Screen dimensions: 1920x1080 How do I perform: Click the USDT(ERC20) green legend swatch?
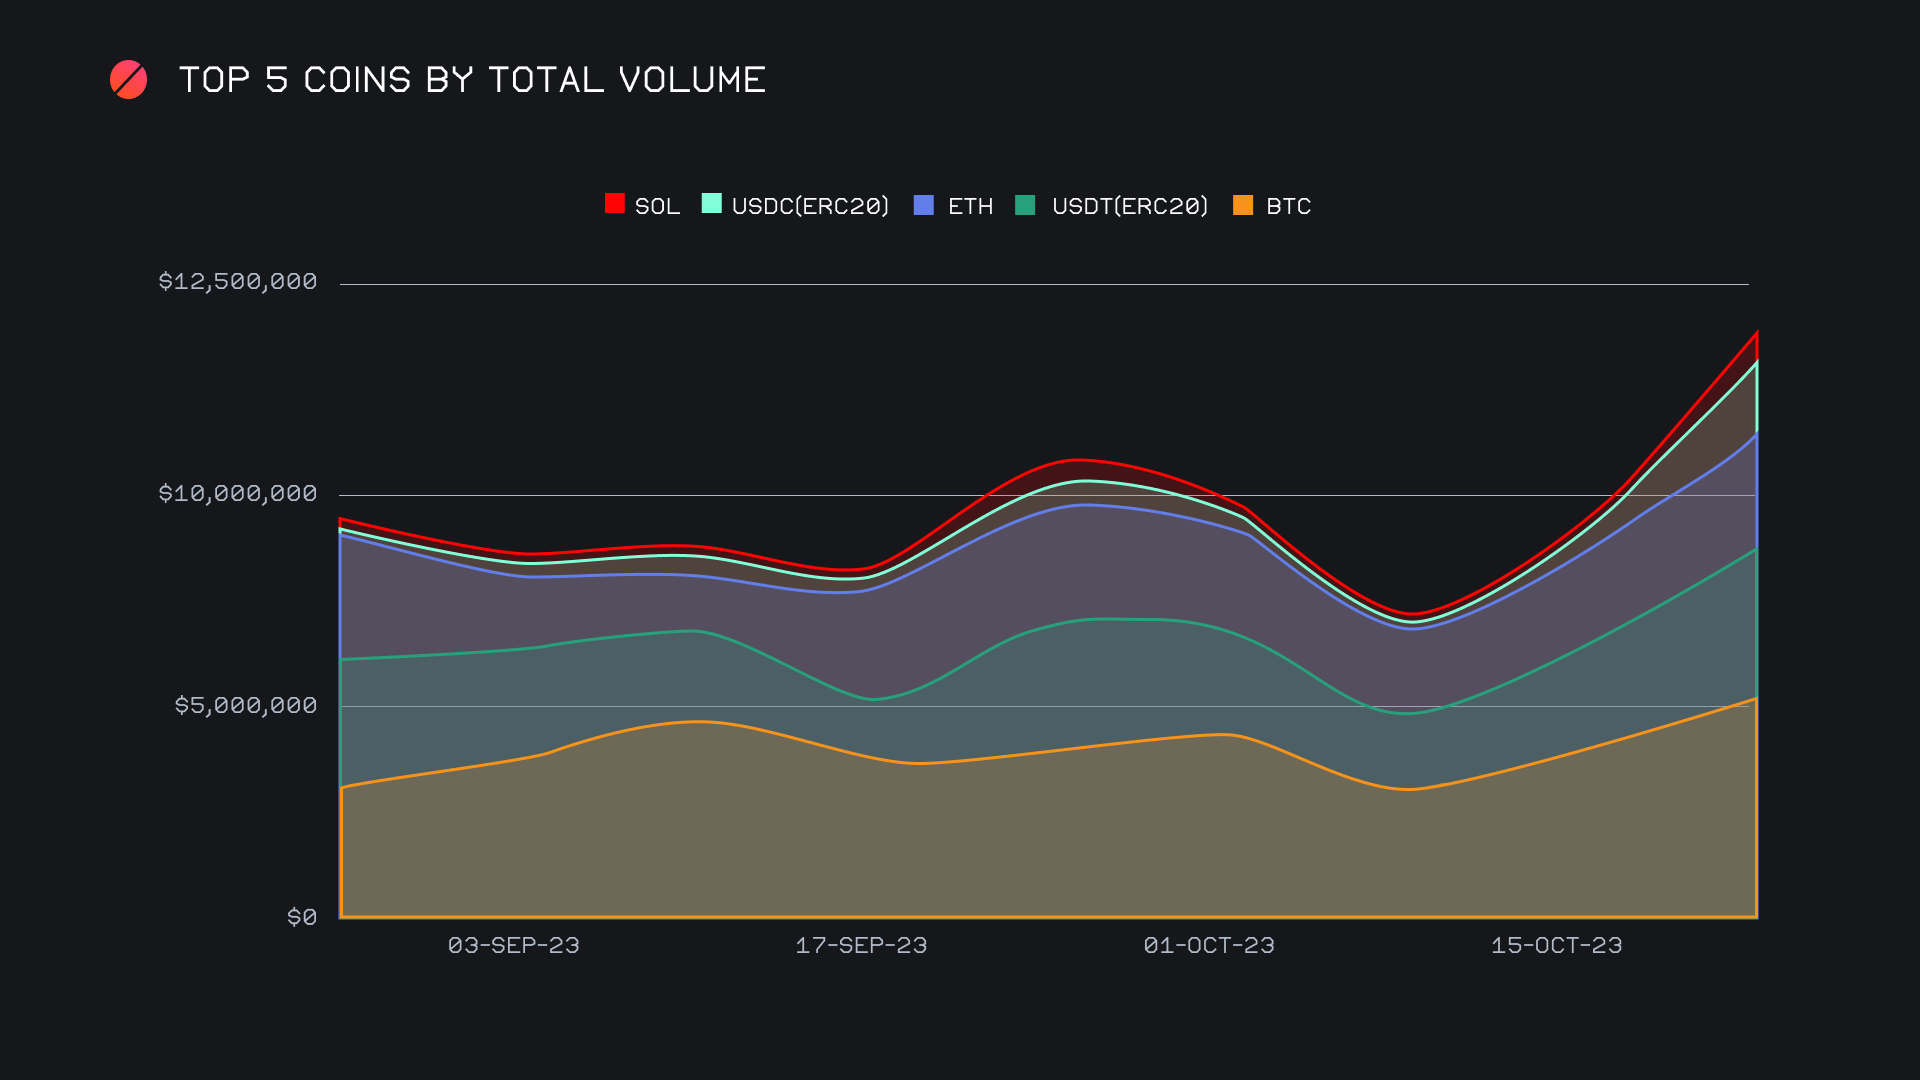tap(1025, 205)
